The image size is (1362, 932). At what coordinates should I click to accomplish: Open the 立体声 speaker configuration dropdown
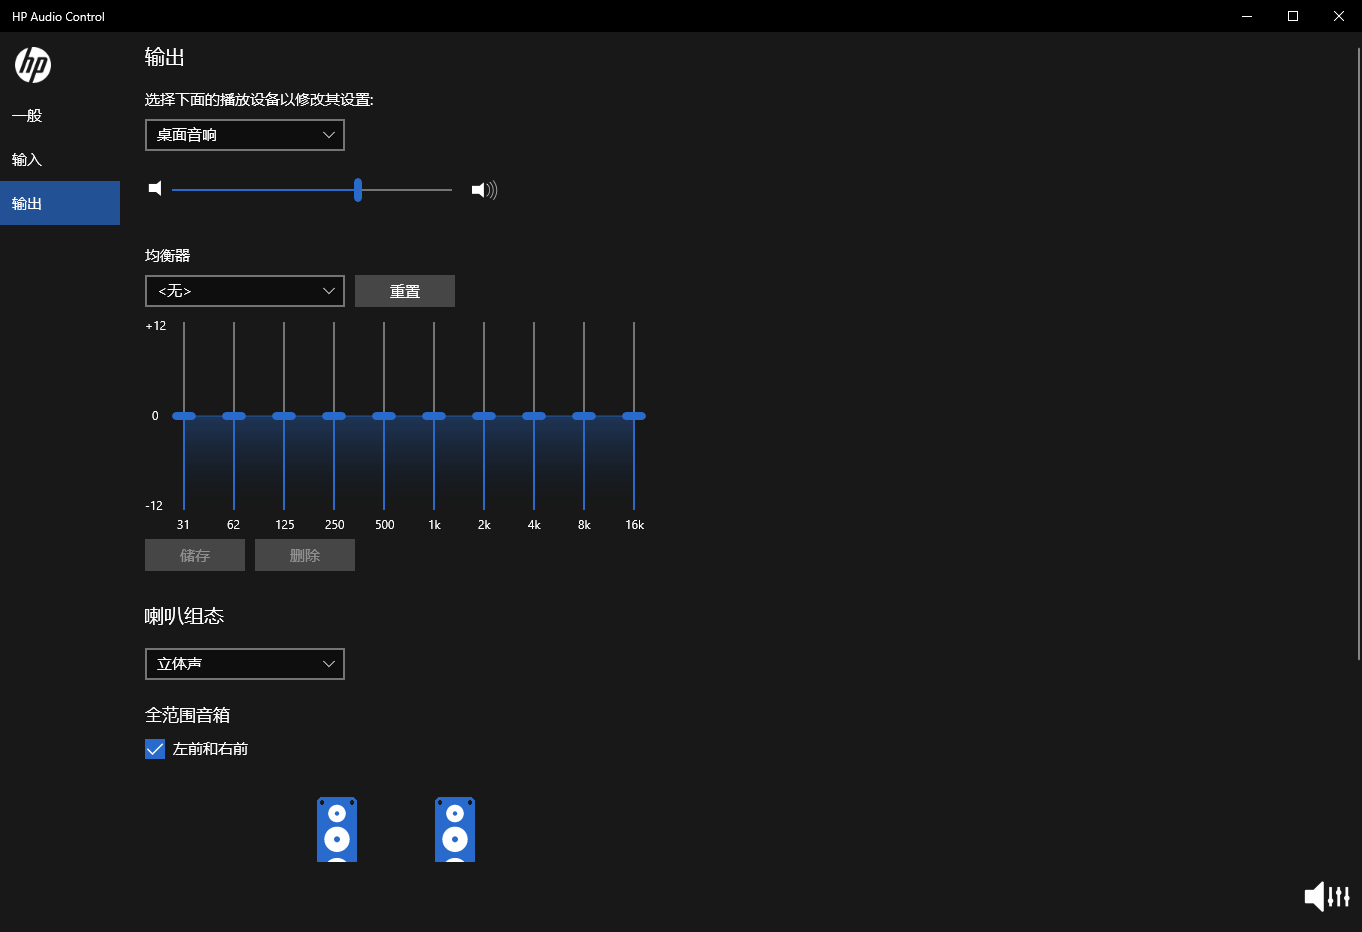click(244, 664)
